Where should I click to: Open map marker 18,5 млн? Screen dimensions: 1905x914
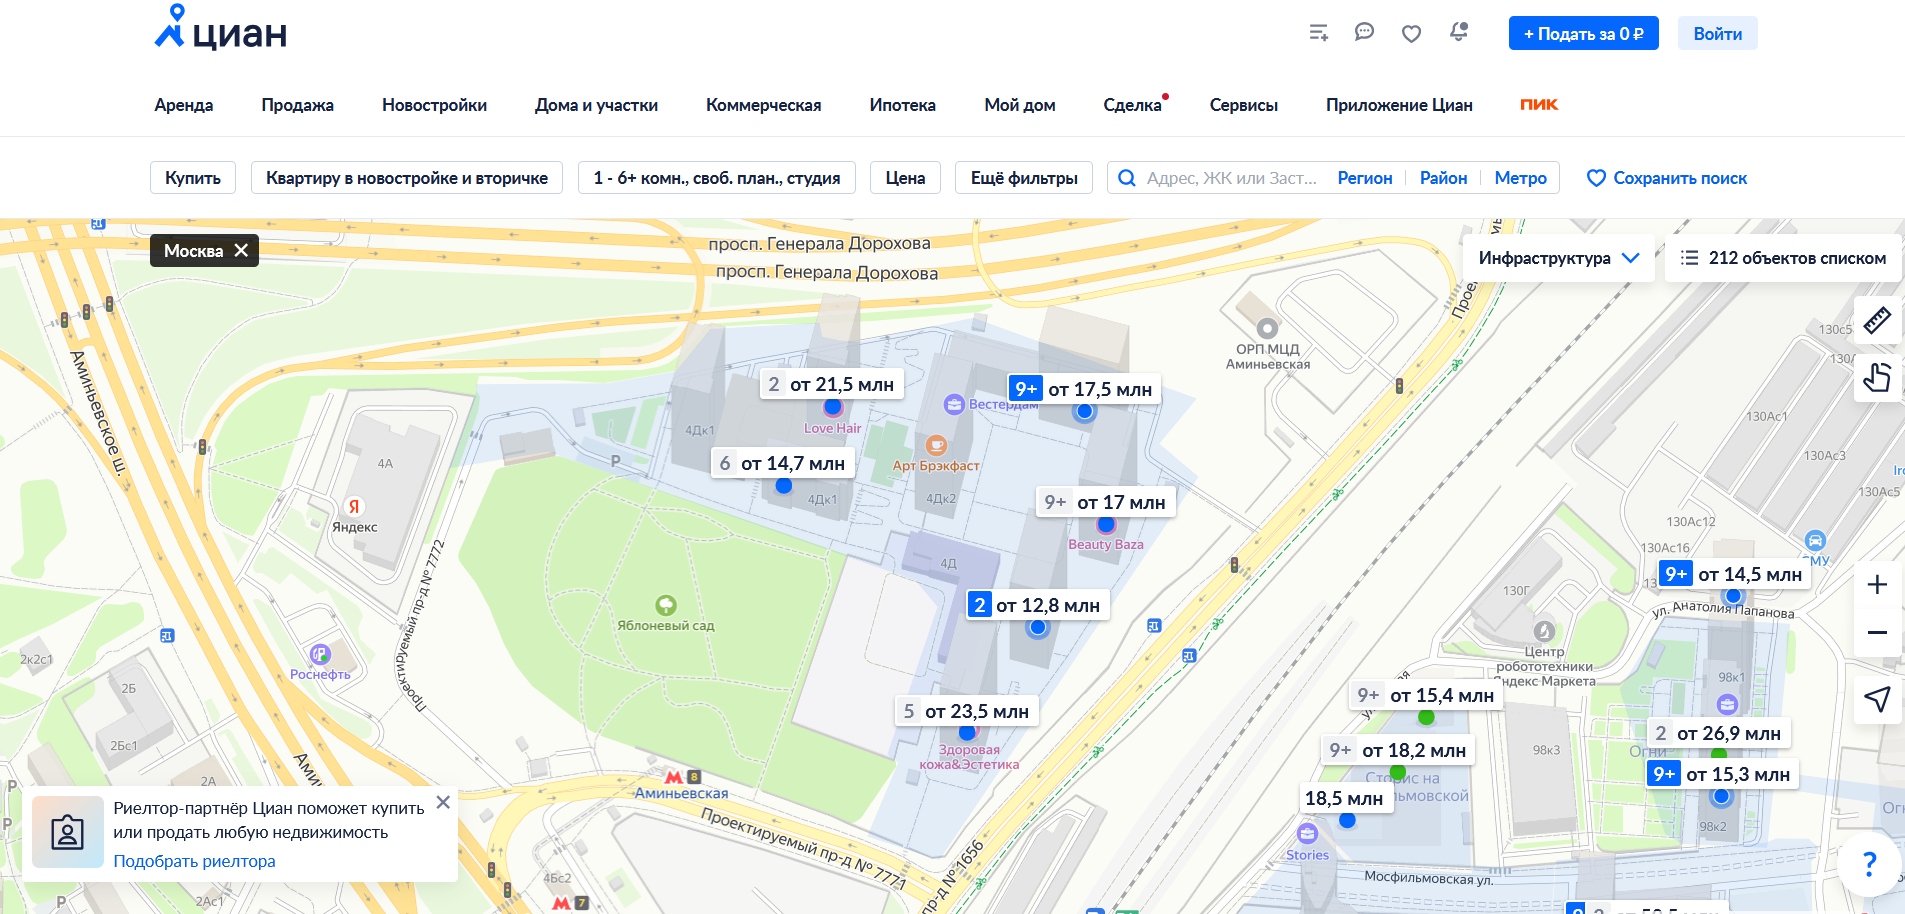(x=1346, y=798)
